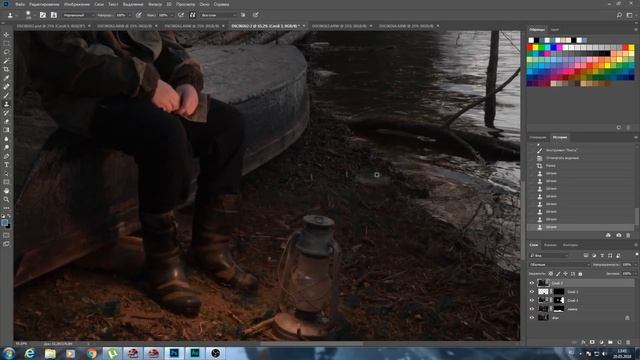Select the Pen tool
The height and width of the screenshot is (360, 640).
pos(6,156)
